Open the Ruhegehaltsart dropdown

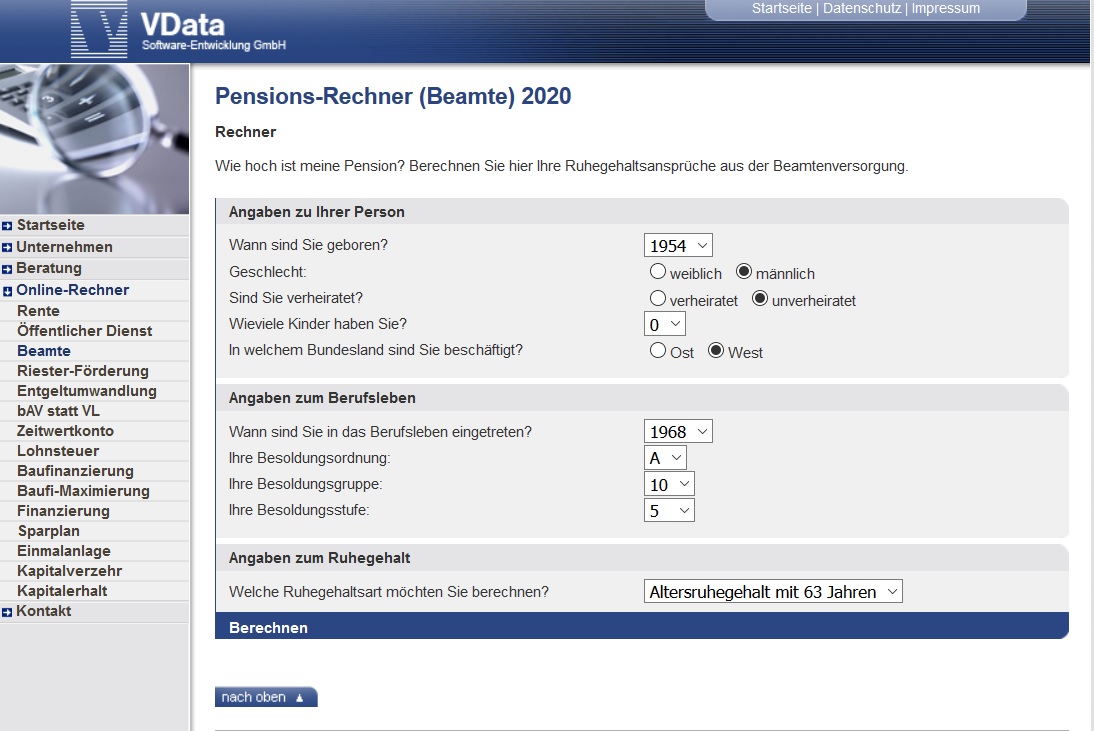tap(773, 591)
